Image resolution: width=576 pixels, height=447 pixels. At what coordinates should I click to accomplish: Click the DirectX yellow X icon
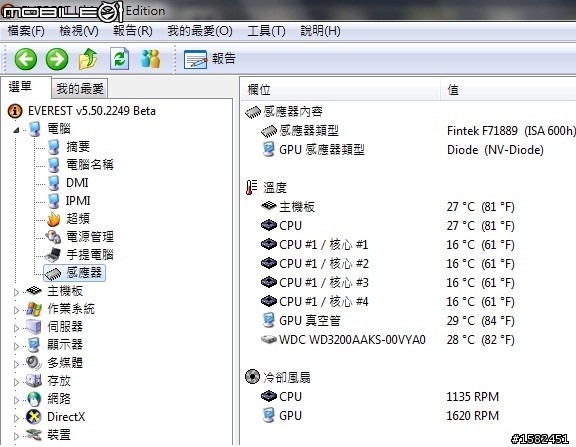[34, 417]
